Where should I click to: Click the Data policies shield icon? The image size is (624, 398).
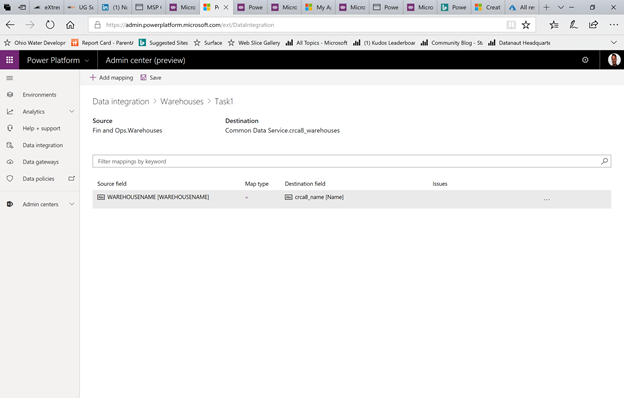pyautogui.click(x=10, y=179)
